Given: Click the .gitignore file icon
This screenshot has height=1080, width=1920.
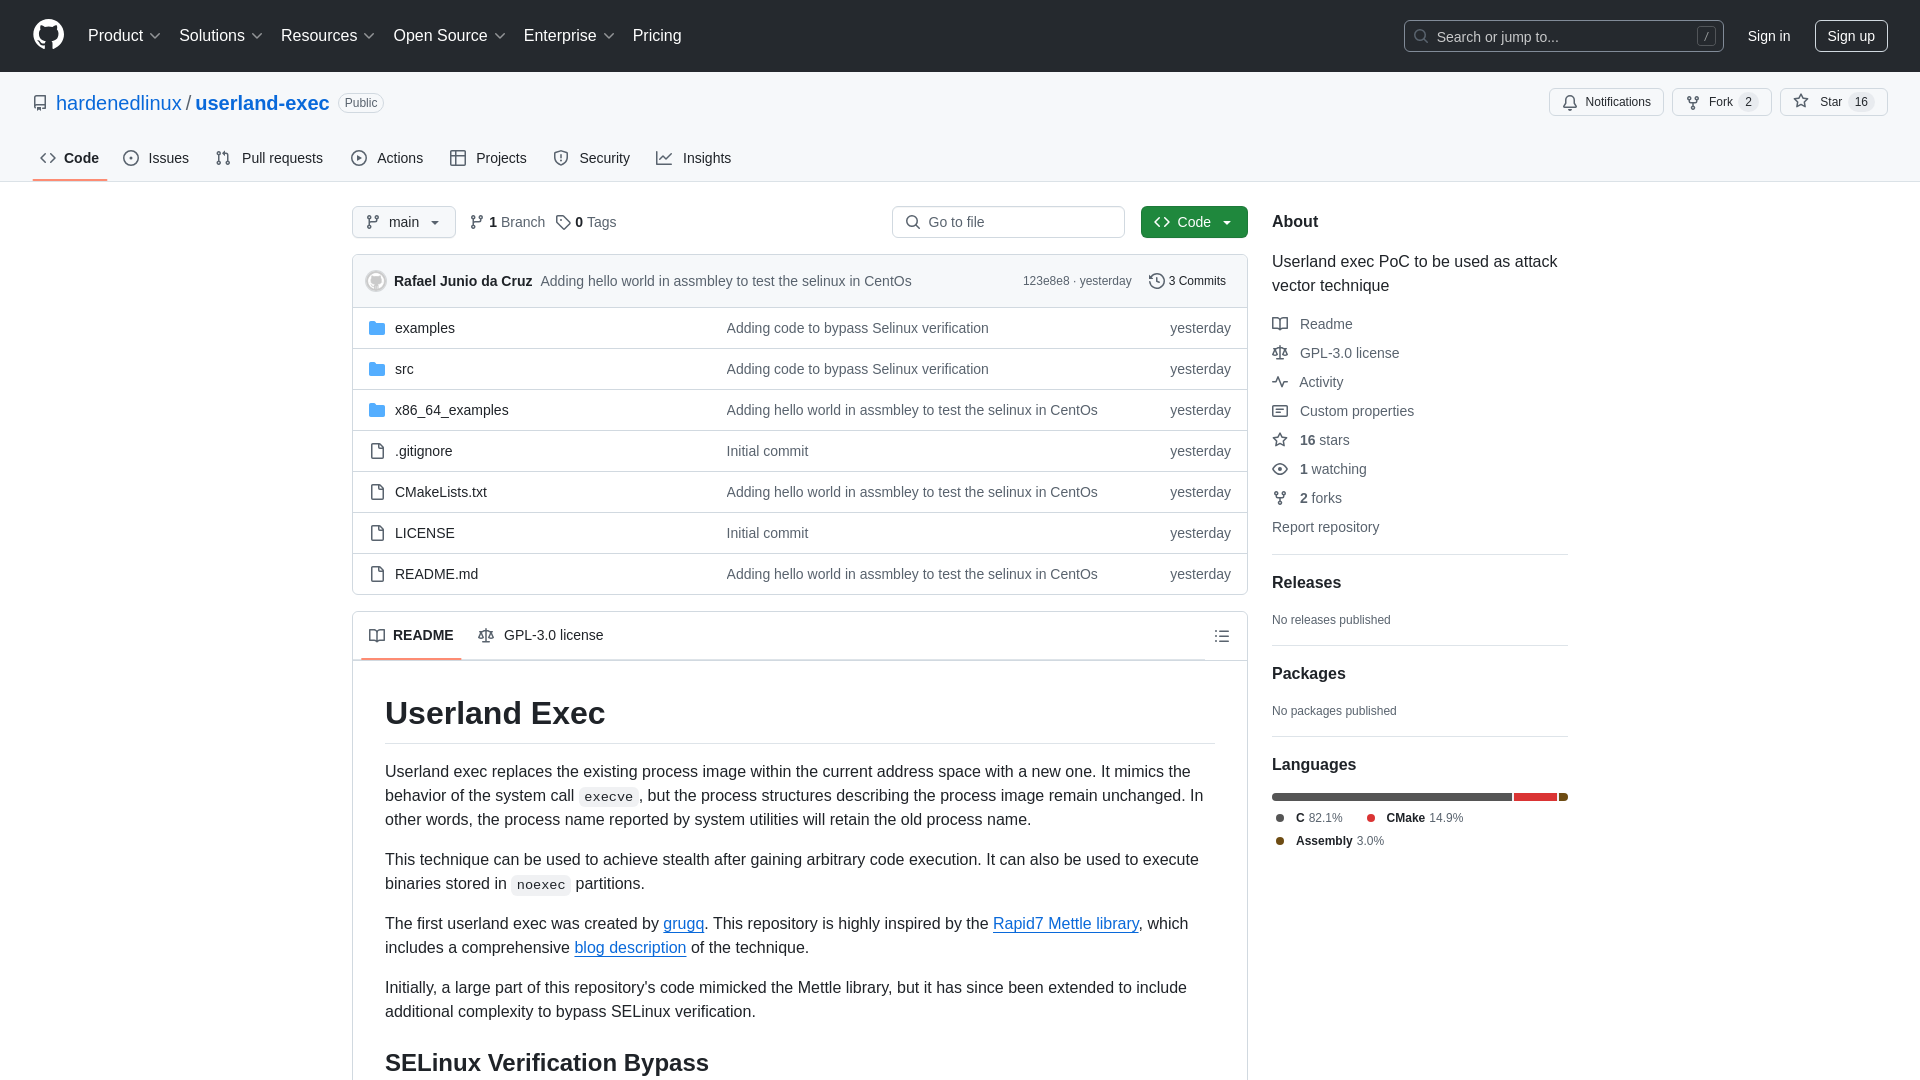Looking at the screenshot, I should 377,451.
